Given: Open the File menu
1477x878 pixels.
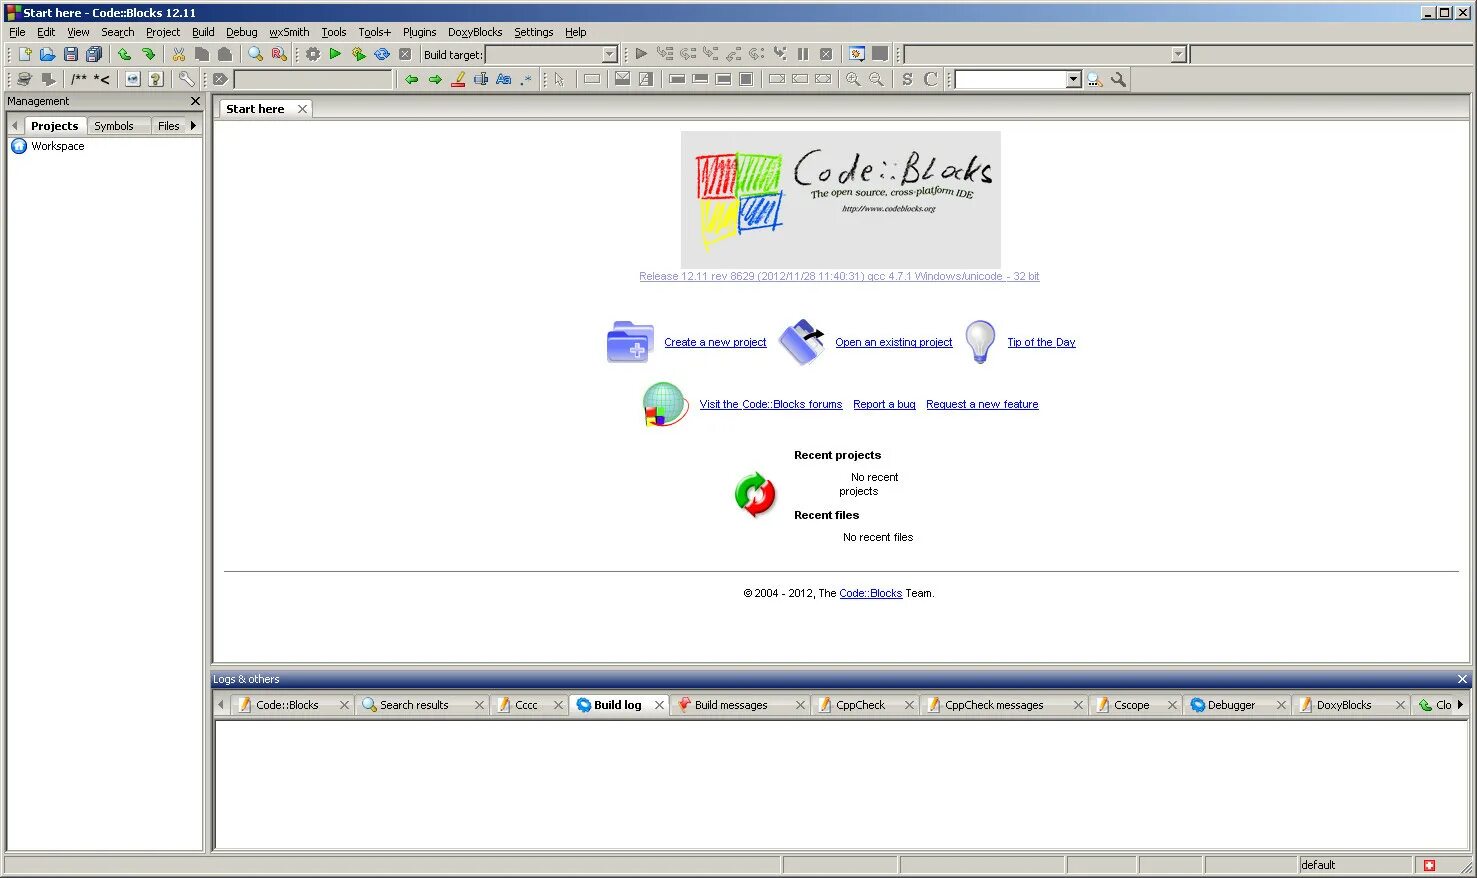Looking at the screenshot, I should coord(17,32).
